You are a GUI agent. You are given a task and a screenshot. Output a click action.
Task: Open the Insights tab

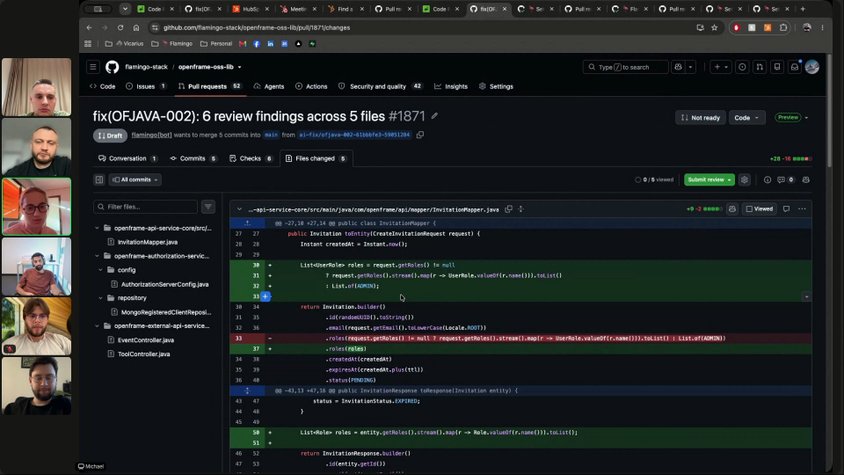coord(451,86)
